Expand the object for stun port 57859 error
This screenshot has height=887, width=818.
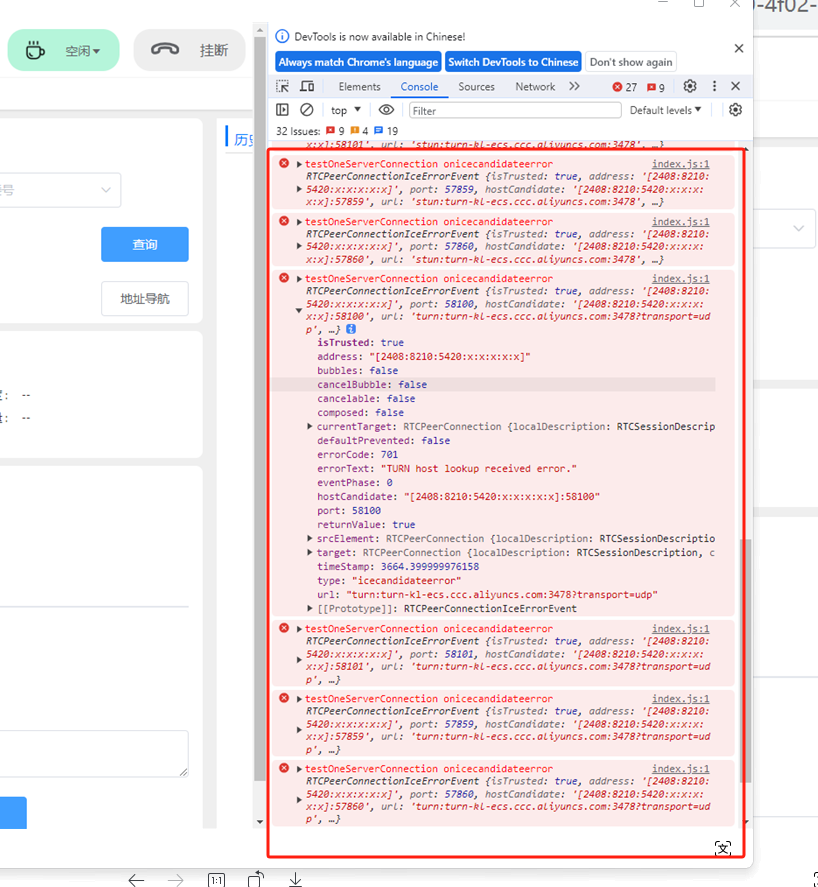click(299, 189)
